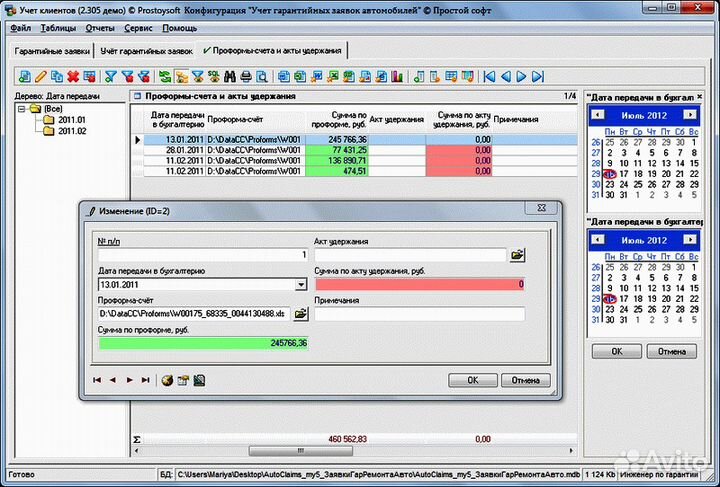Open search with the binoculars icon
720x487 pixels.
[230, 76]
